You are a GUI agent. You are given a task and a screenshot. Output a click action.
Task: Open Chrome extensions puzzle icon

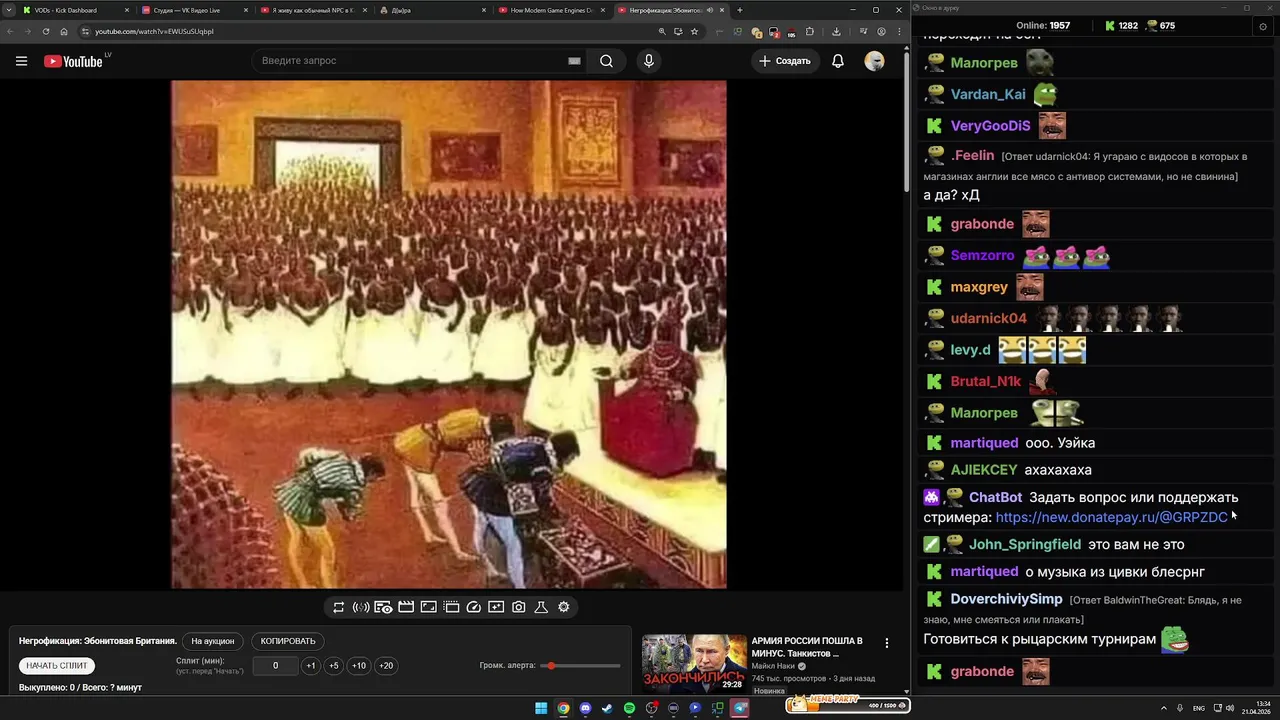(810, 31)
